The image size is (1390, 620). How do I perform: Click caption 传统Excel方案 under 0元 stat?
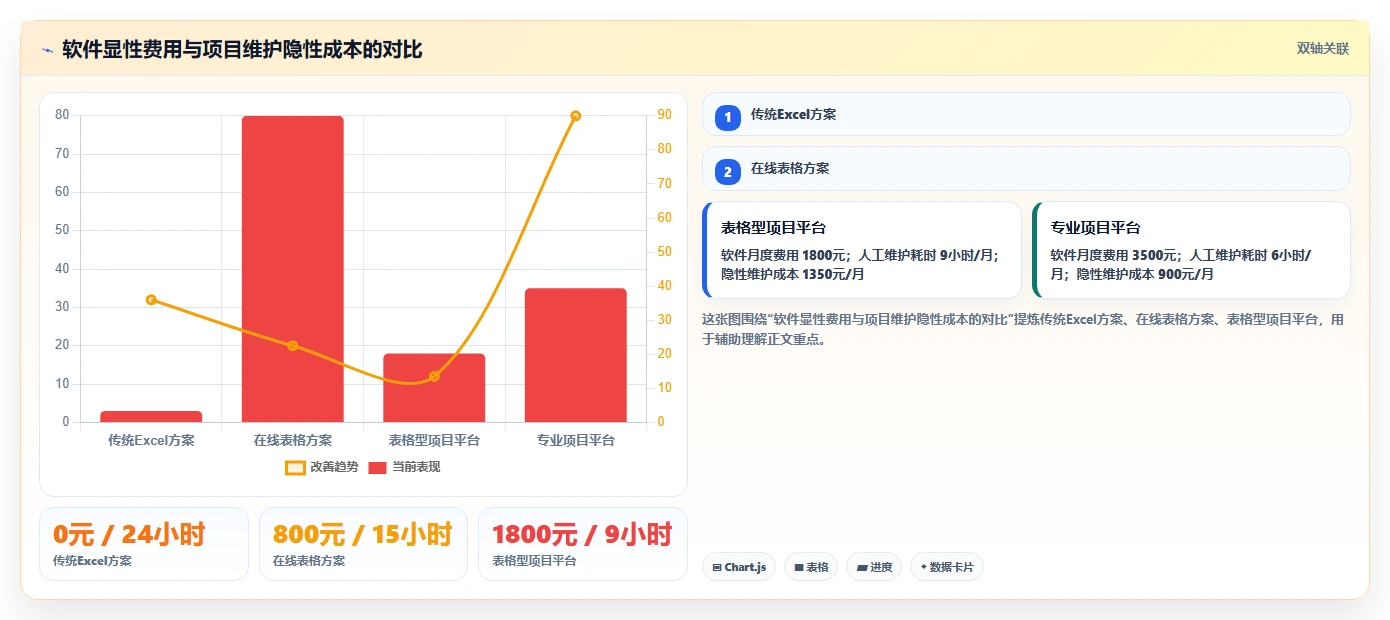coord(92,561)
